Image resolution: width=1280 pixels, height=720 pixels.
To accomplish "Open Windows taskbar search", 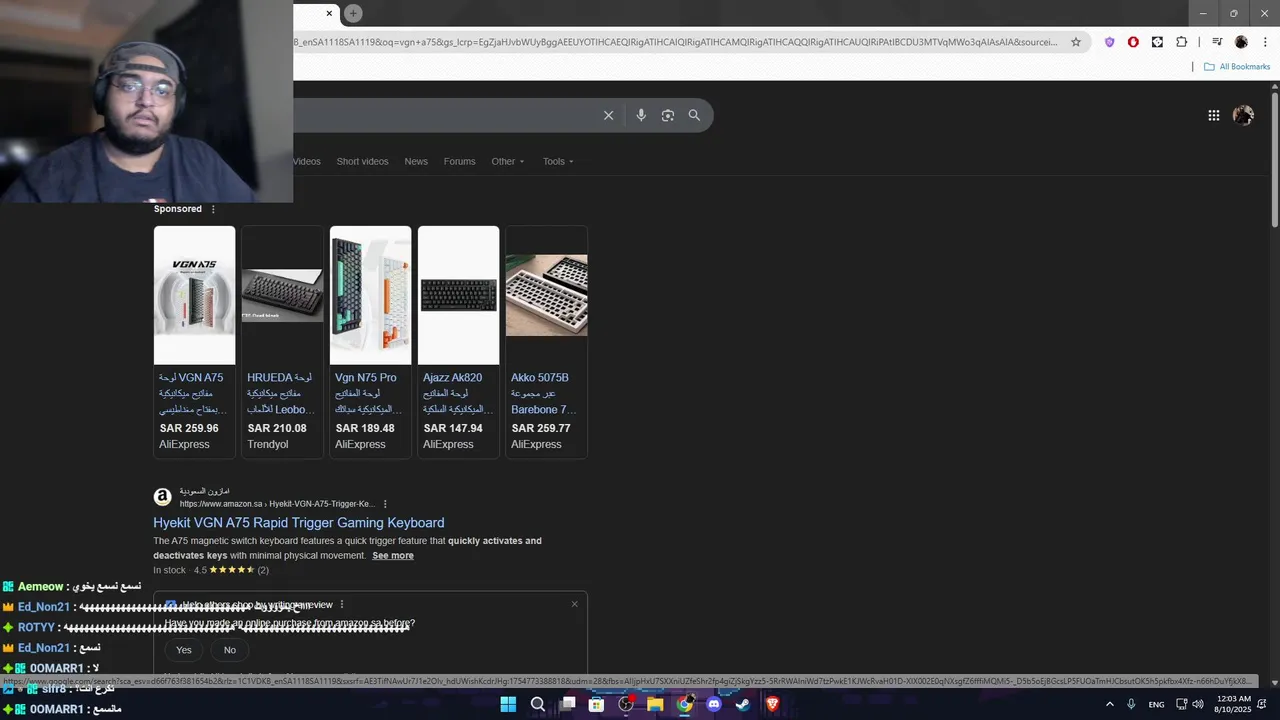I will [538, 704].
